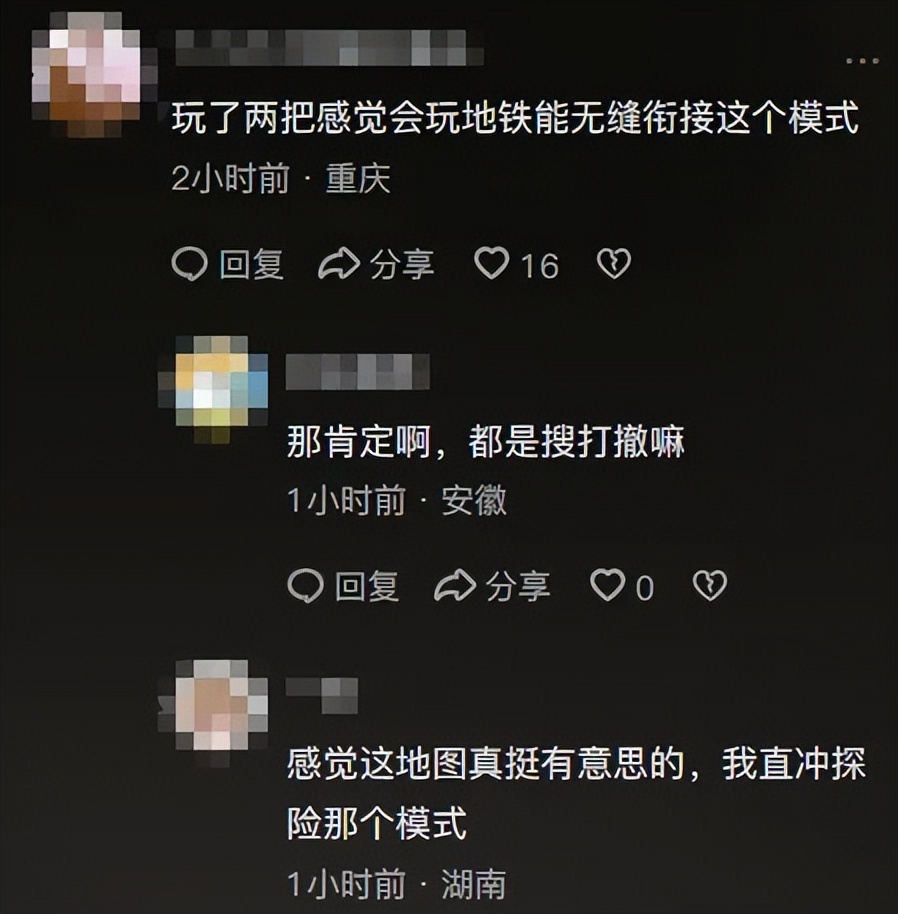Like the Chongqing comment with 16 likes

coord(491,263)
